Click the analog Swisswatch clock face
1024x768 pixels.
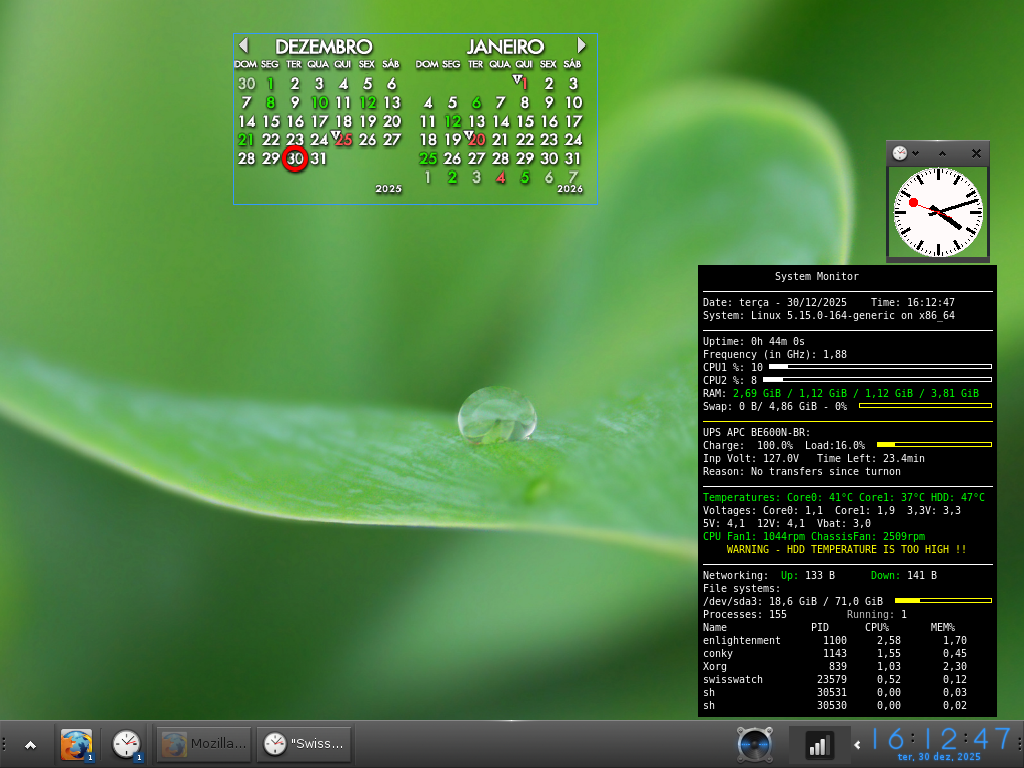(938, 212)
